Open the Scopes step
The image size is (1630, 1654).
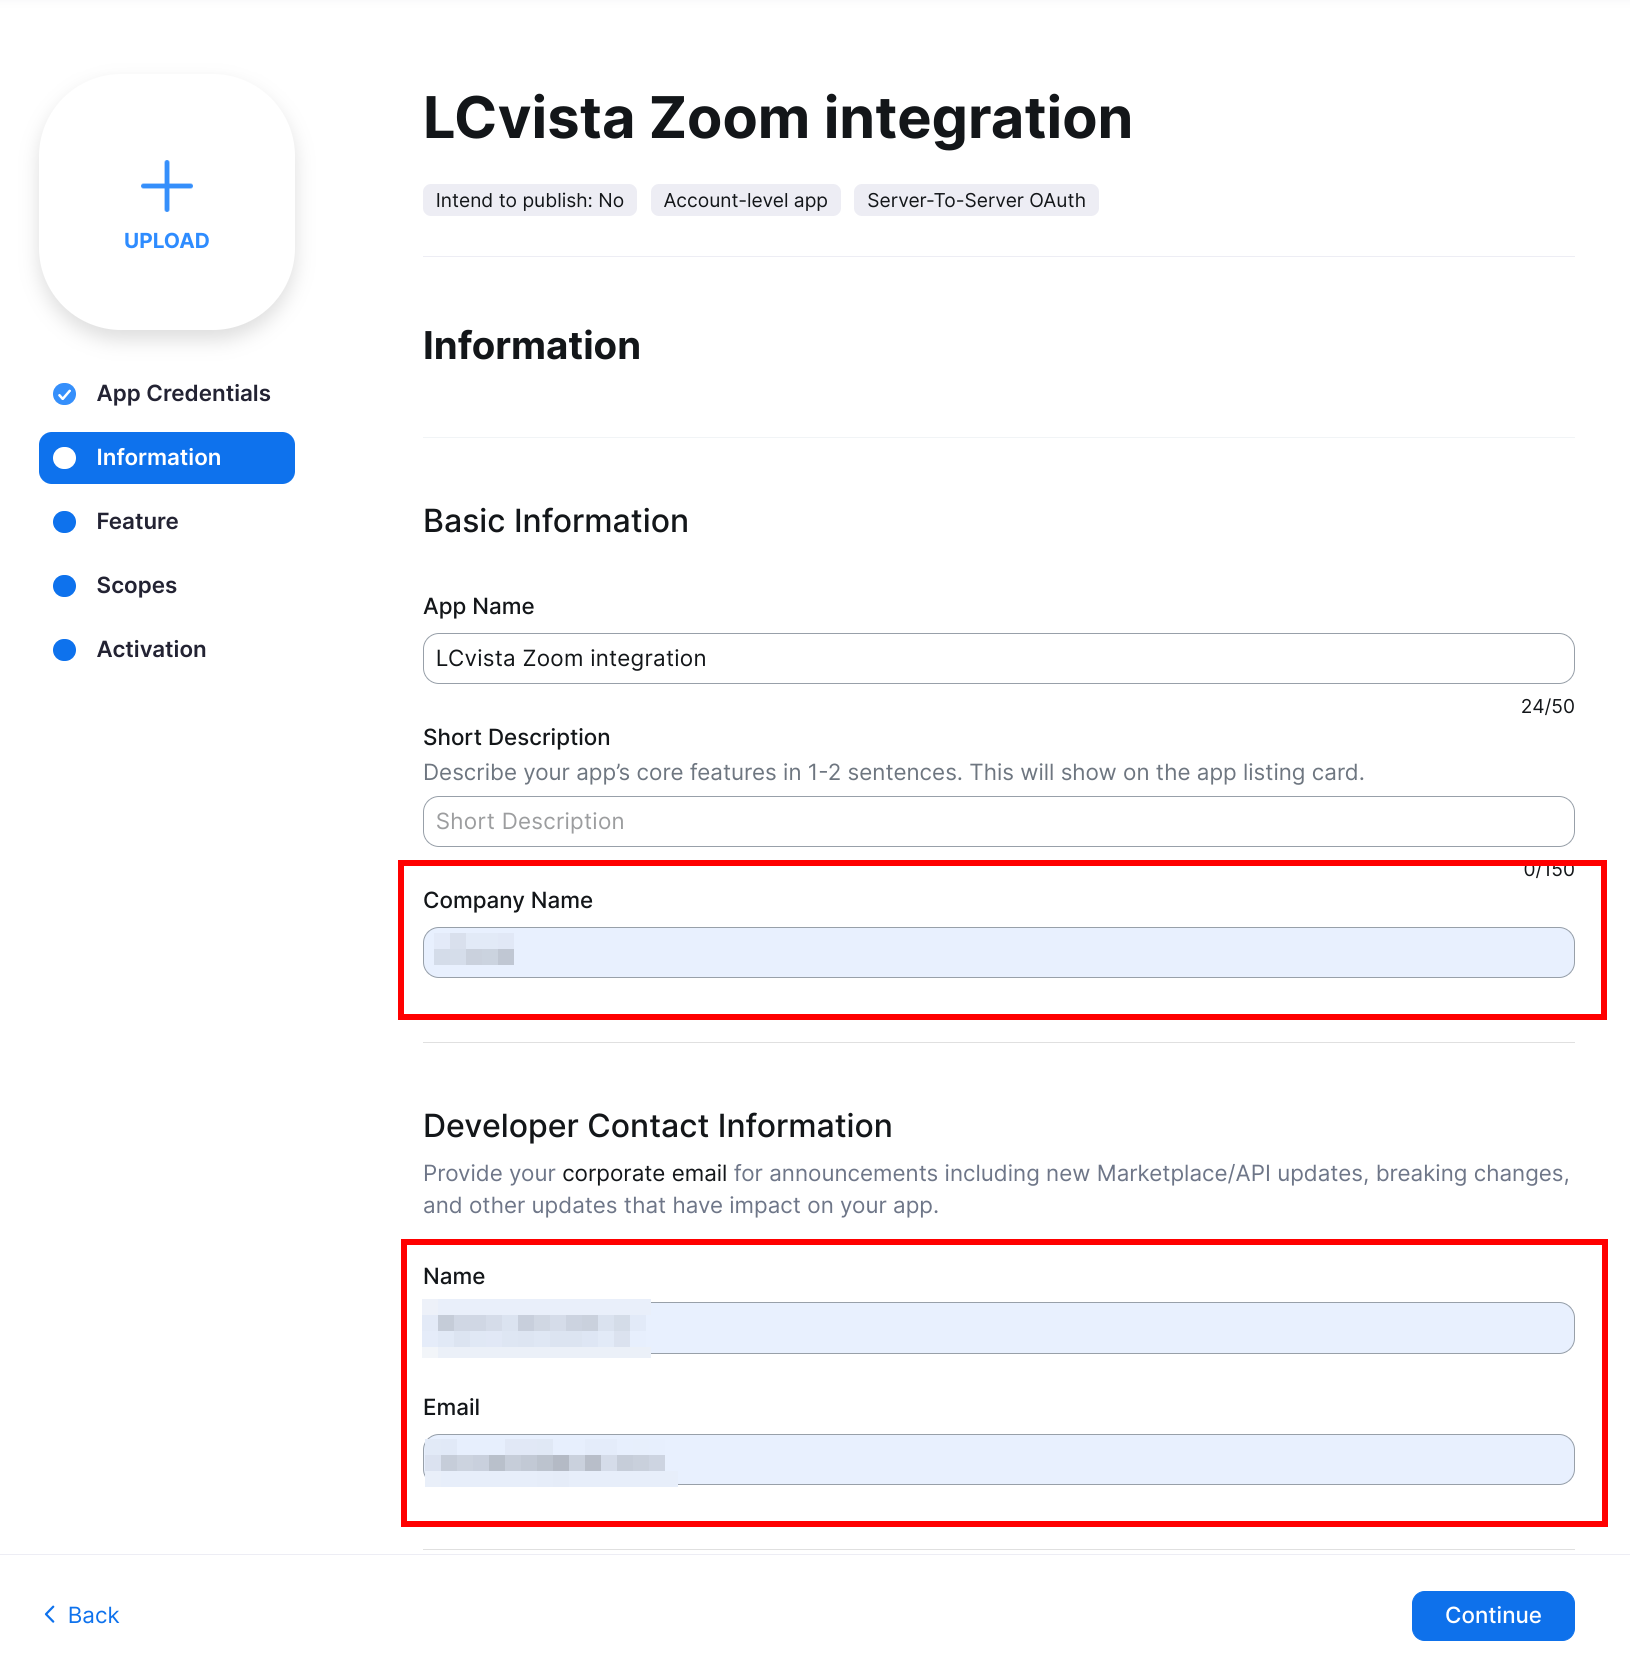pos(136,586)
